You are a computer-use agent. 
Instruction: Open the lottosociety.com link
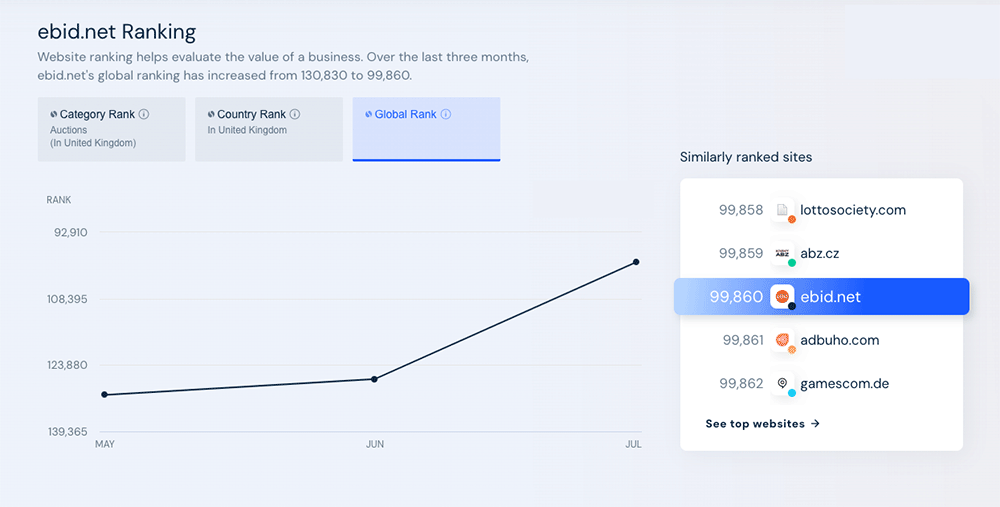pos(853,210)
